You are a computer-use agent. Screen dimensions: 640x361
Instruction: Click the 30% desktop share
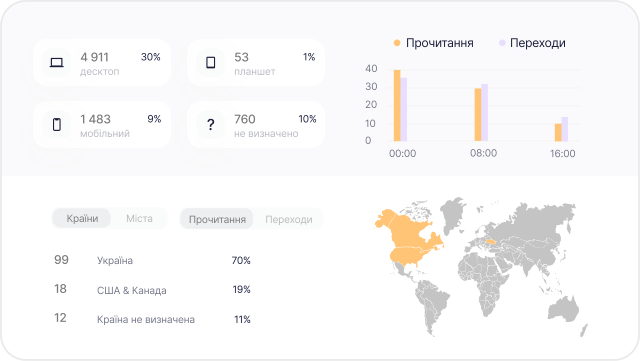point(151,57)
